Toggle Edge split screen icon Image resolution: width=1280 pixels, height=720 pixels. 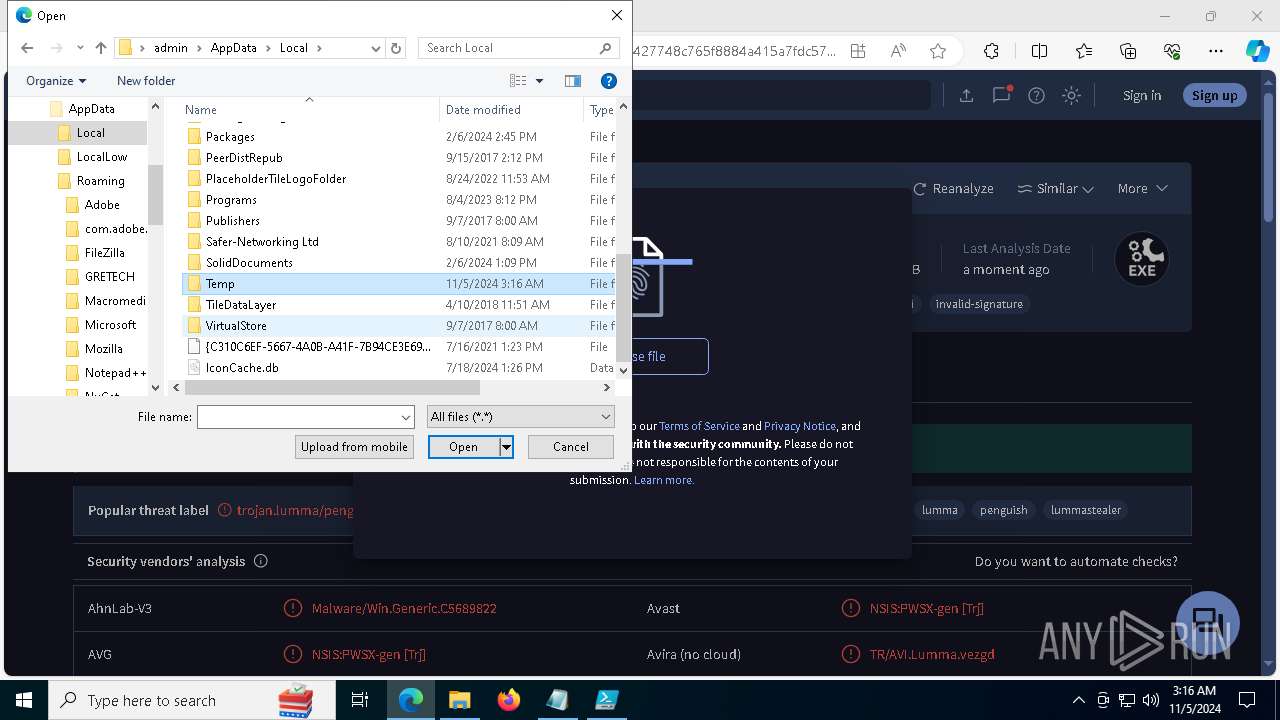1039,51
